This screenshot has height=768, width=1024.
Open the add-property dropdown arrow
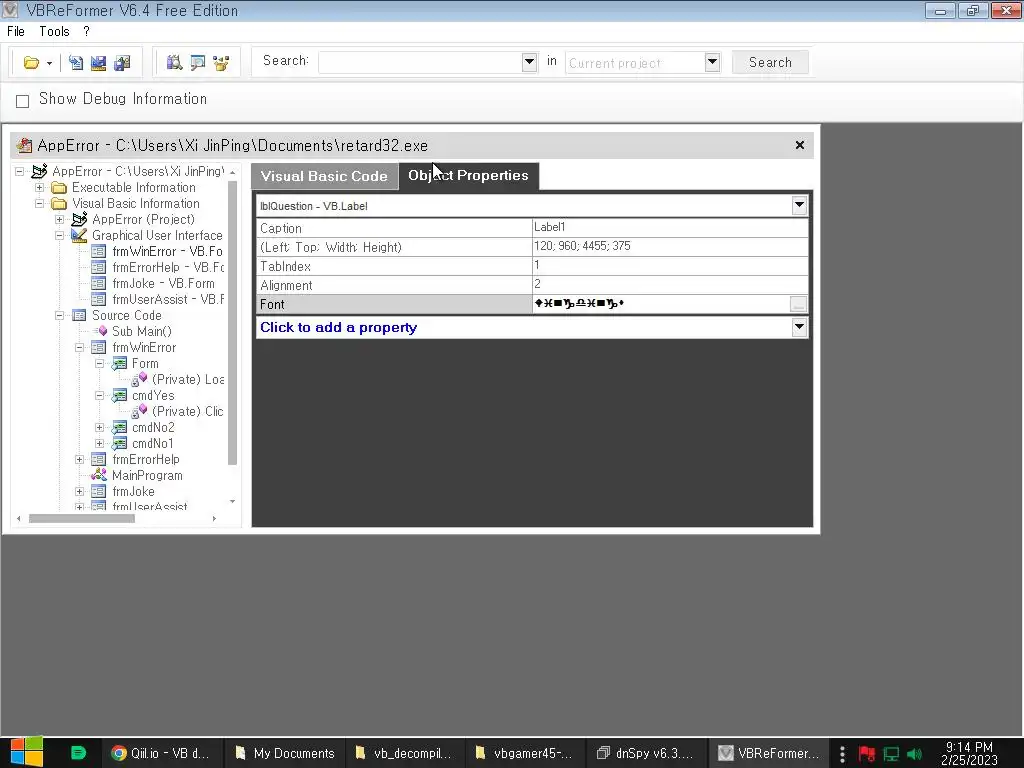799,327
